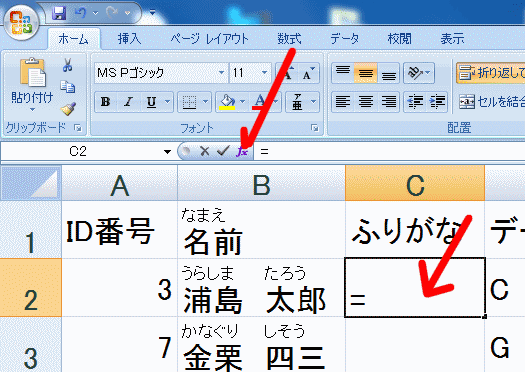Expand the underline style arrow
This screenshot has width=525, height=372.
pos(168,101)
